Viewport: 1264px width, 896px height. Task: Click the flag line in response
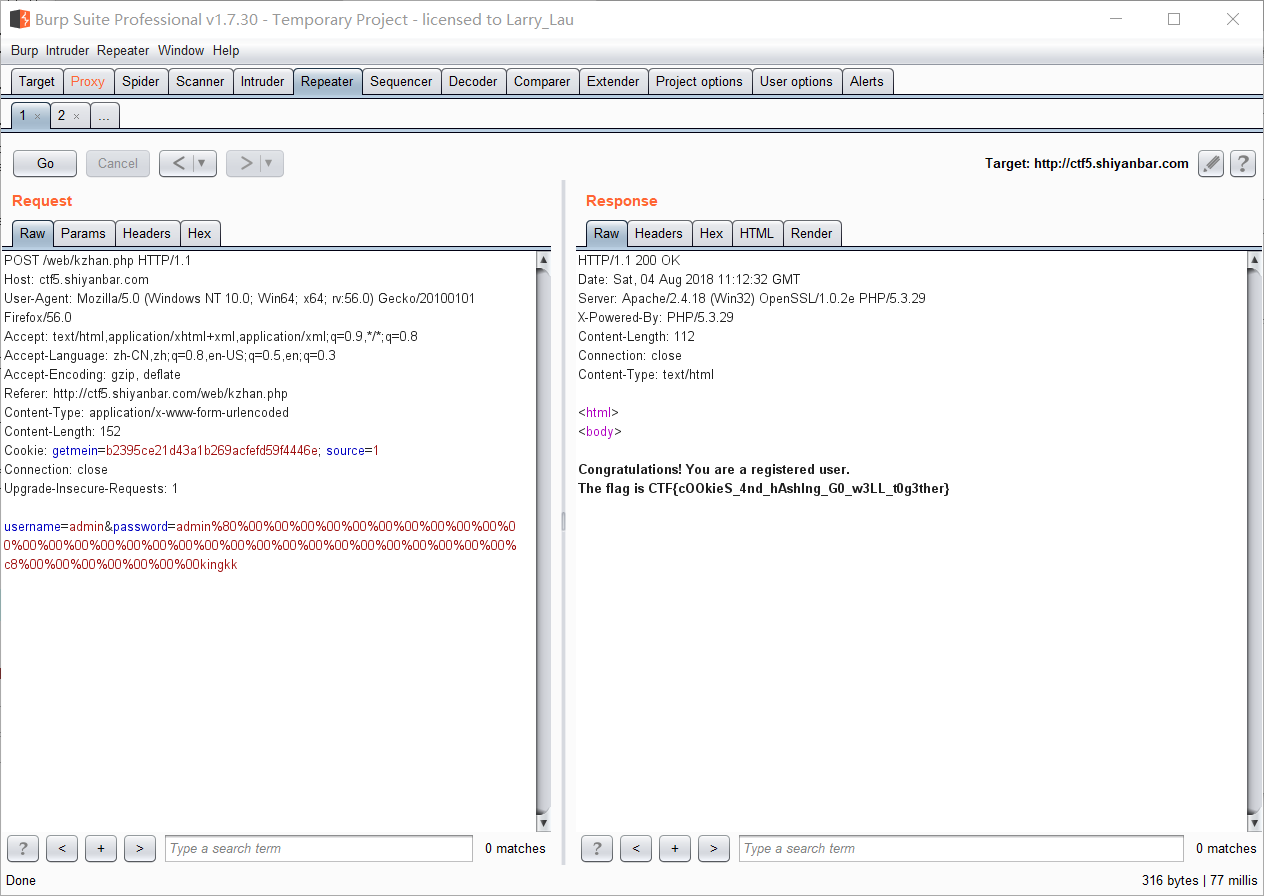[764, 488]
